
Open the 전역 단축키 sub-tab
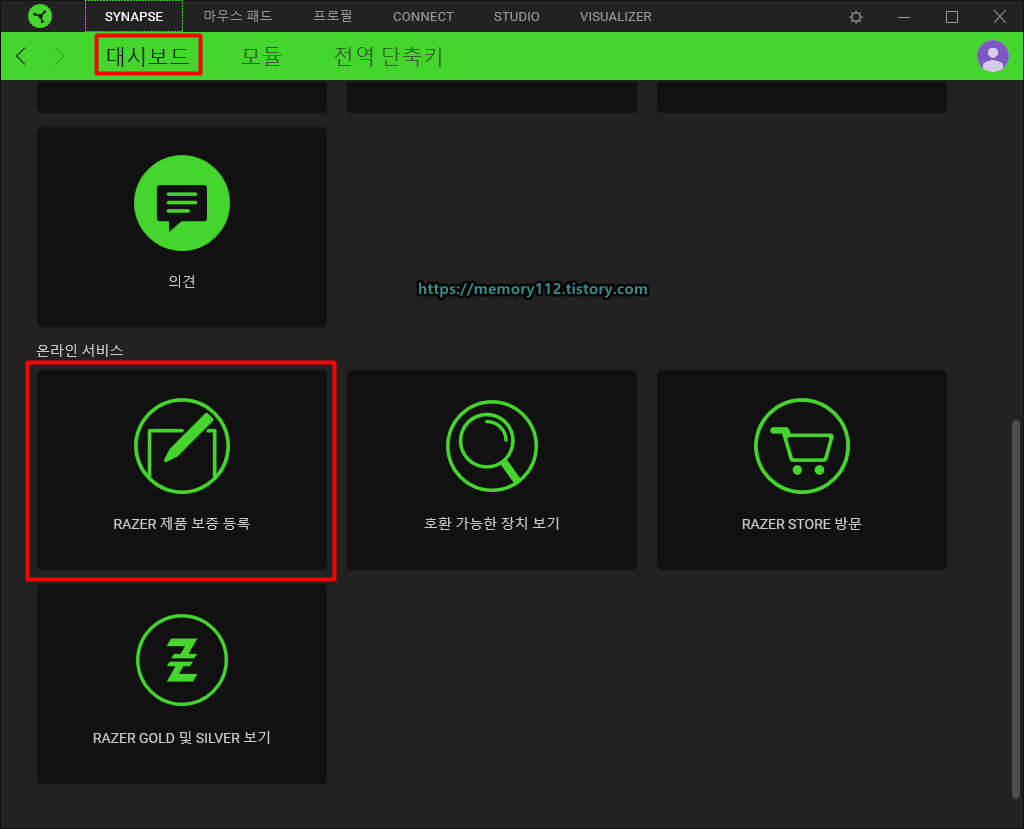(x=389, y=56)
